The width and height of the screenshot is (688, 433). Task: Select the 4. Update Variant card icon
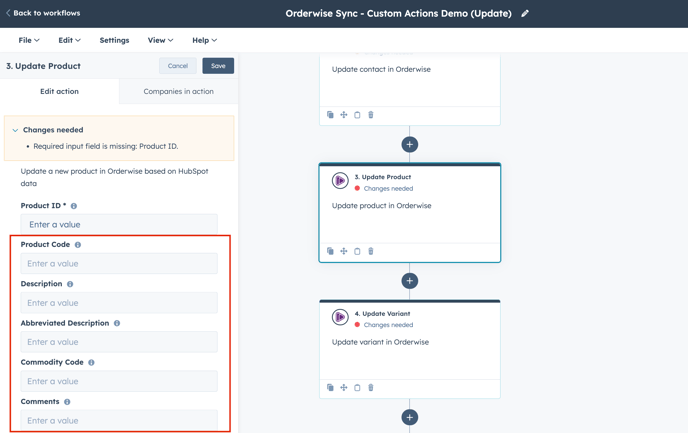pyautogui.click(x=340, y=317)
